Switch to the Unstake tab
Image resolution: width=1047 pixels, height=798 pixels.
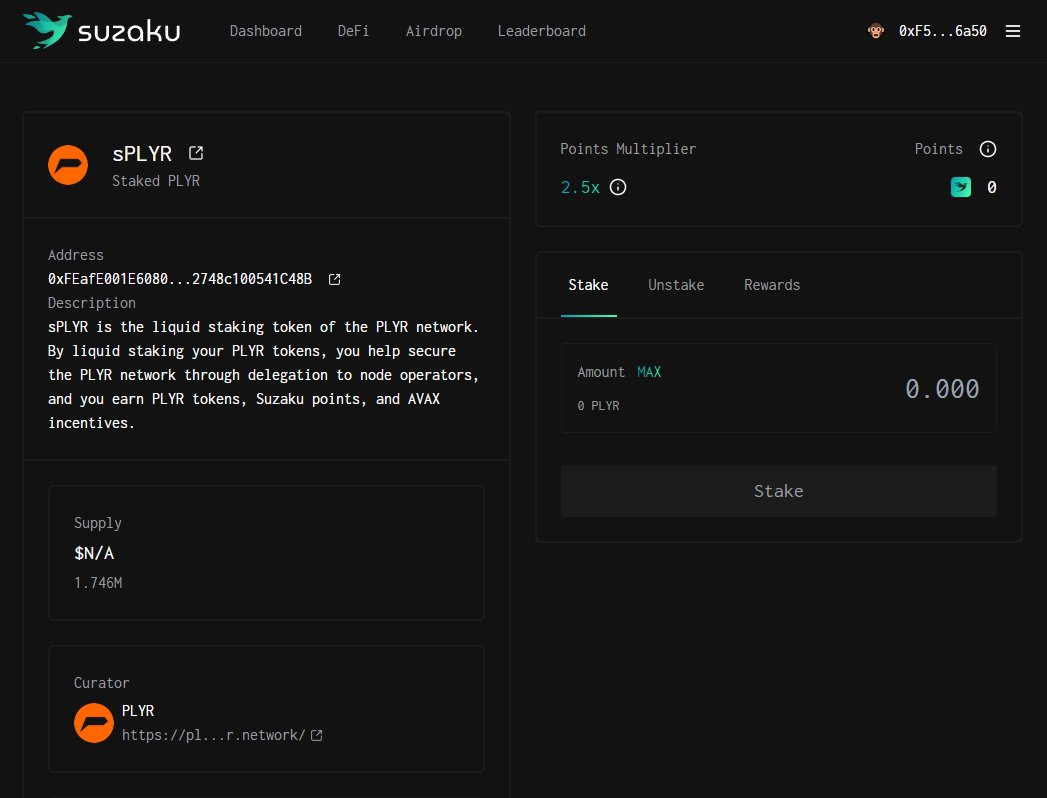pyautogui.click(x=676, y=285)
